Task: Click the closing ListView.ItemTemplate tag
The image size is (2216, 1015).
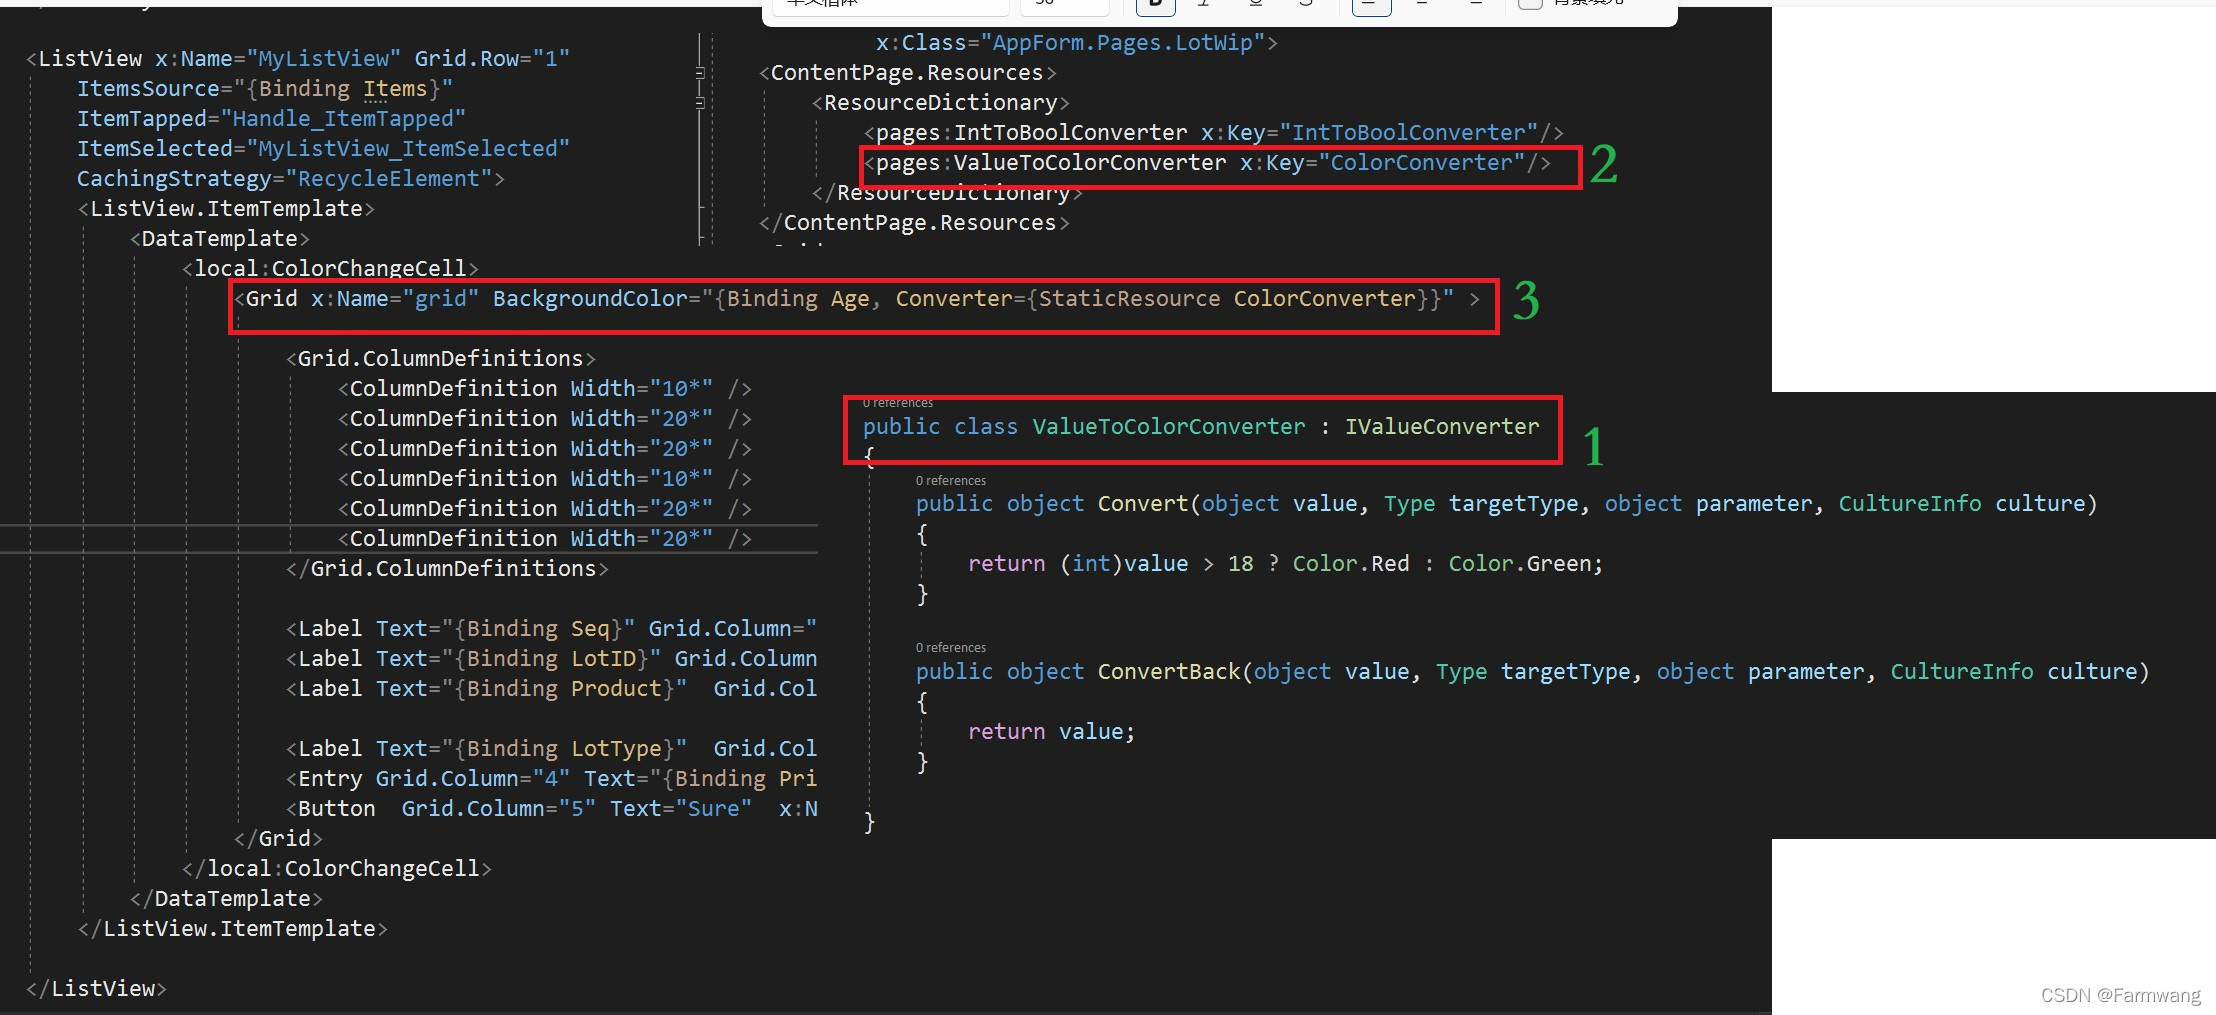Action: pyautogui.click(x=232, y=929)
